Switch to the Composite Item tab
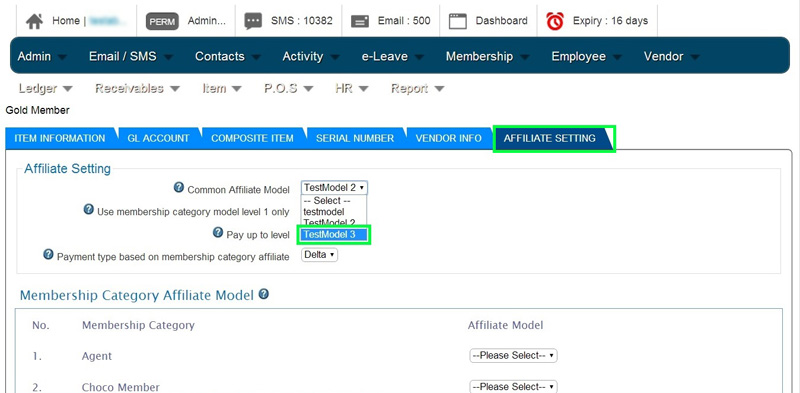This screenshot has width=800, height=393. point(252,138)
